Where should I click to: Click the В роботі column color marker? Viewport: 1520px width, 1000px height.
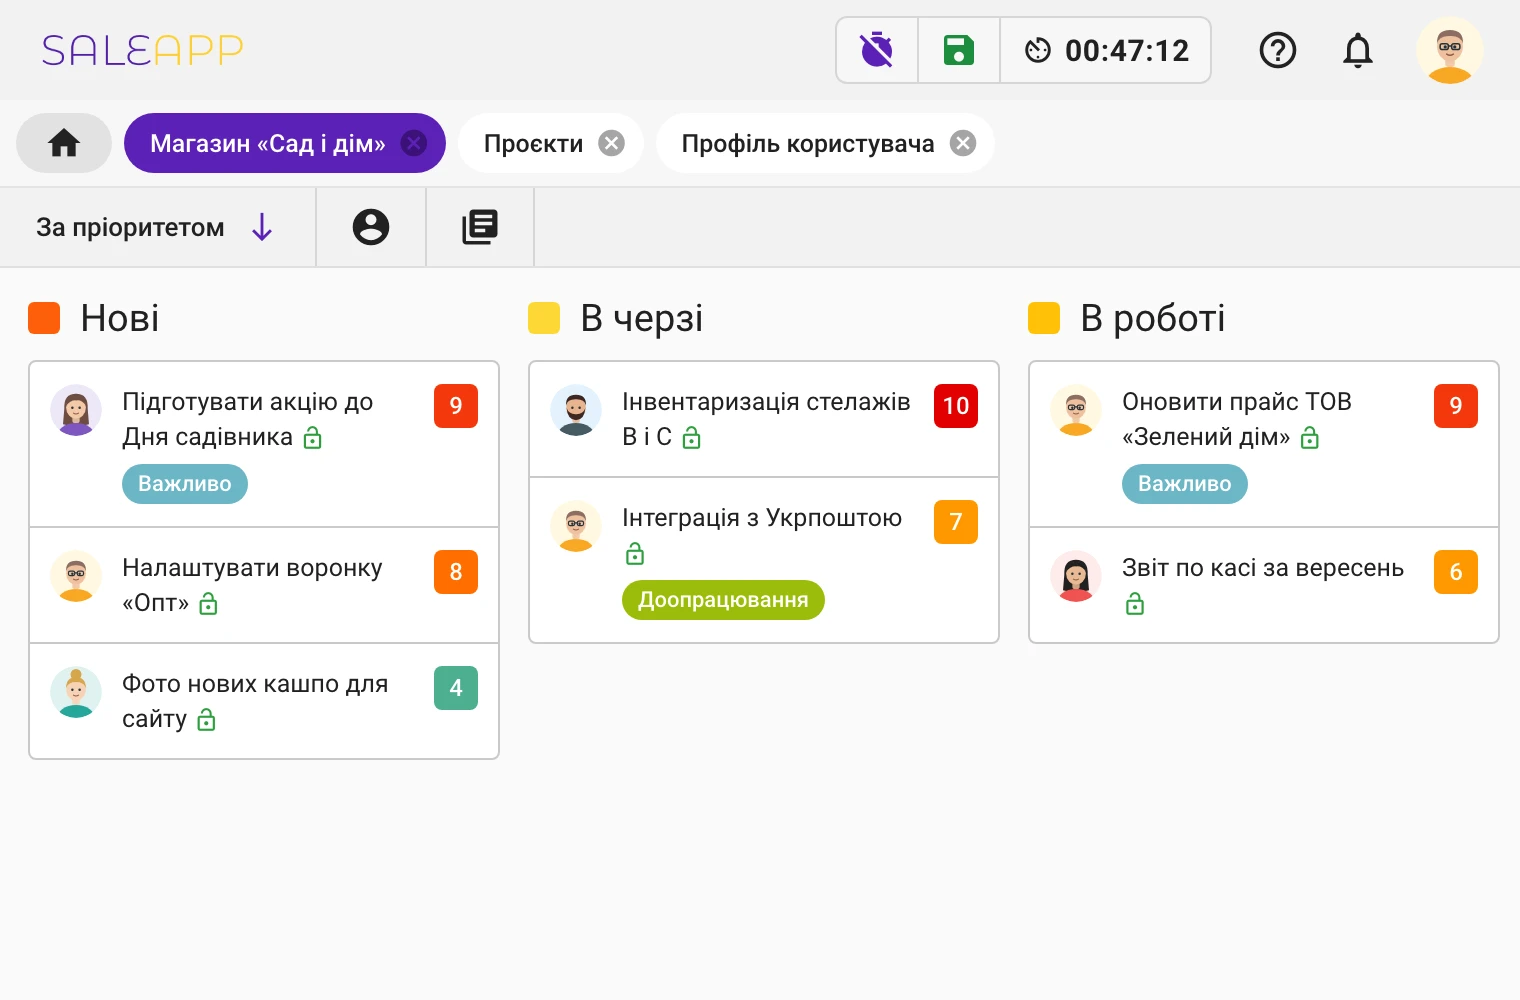(x=1044, y=318)
